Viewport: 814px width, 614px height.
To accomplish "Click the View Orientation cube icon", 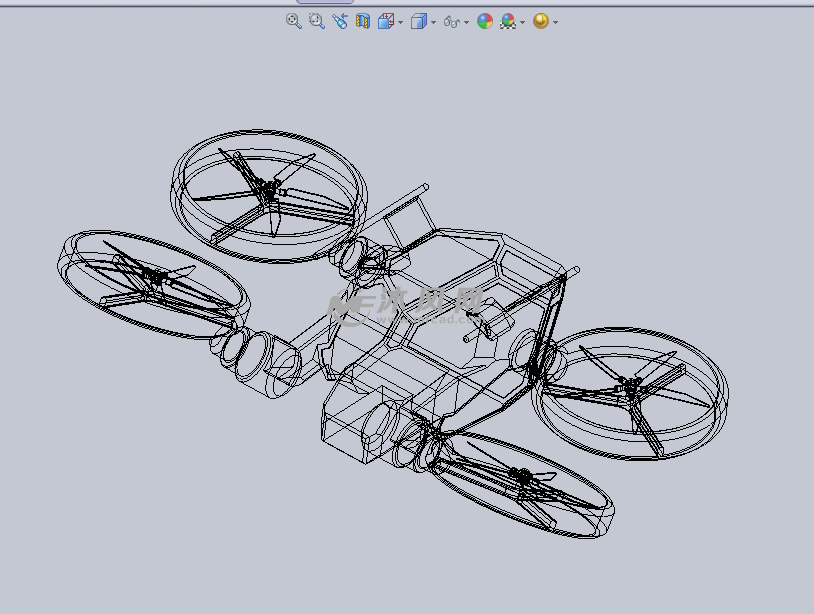I will pos(386,21).
